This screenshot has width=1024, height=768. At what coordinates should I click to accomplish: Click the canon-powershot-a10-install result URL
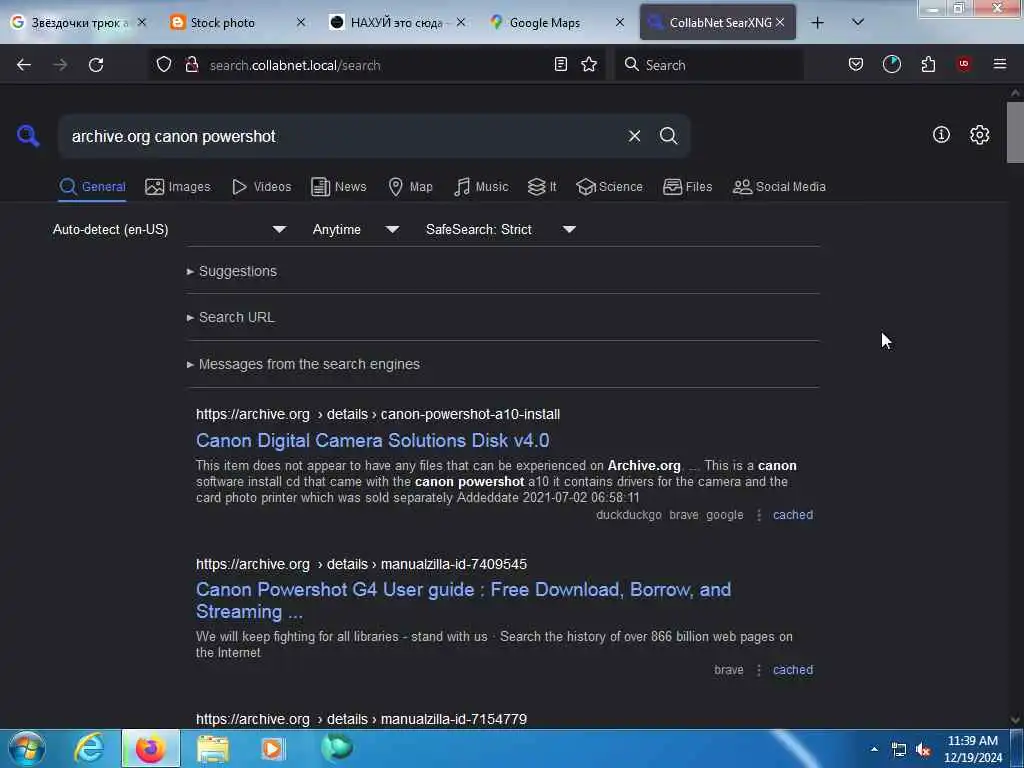(x=377, y=414)
